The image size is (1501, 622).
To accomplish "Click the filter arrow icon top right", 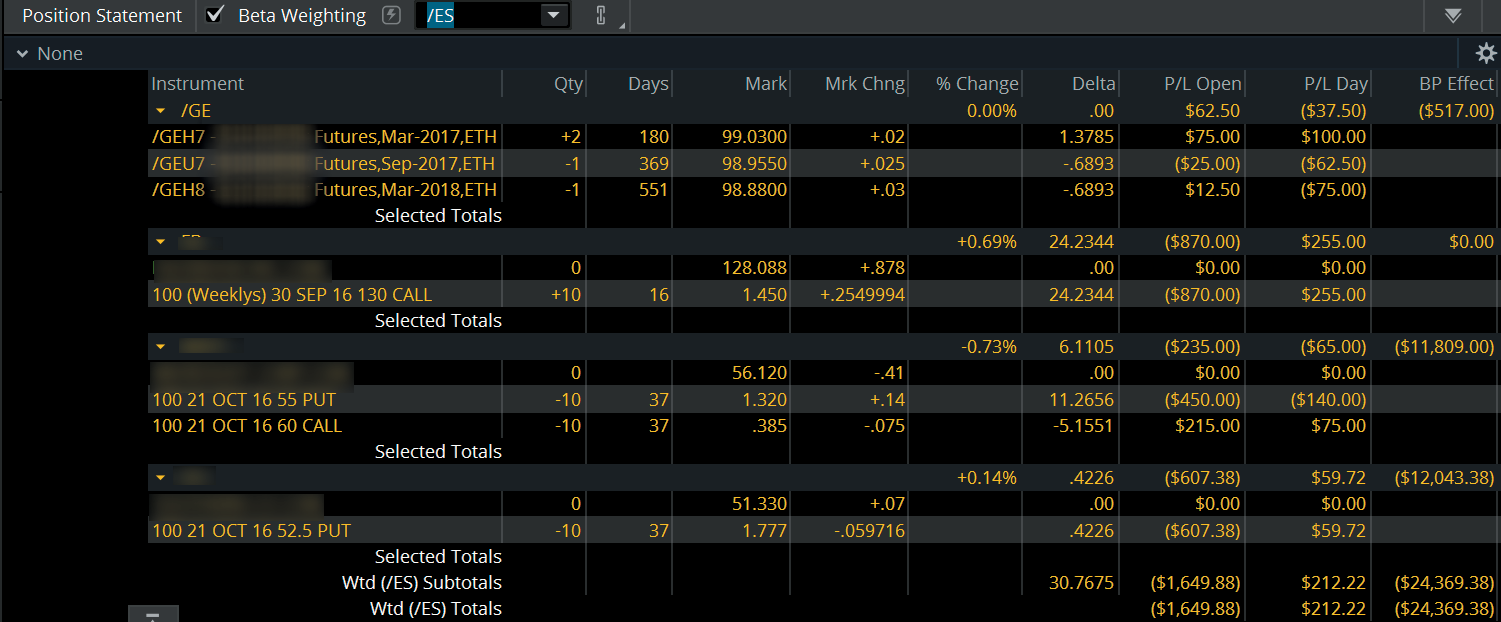I will pyautogui.click(x=1454, y=15).
